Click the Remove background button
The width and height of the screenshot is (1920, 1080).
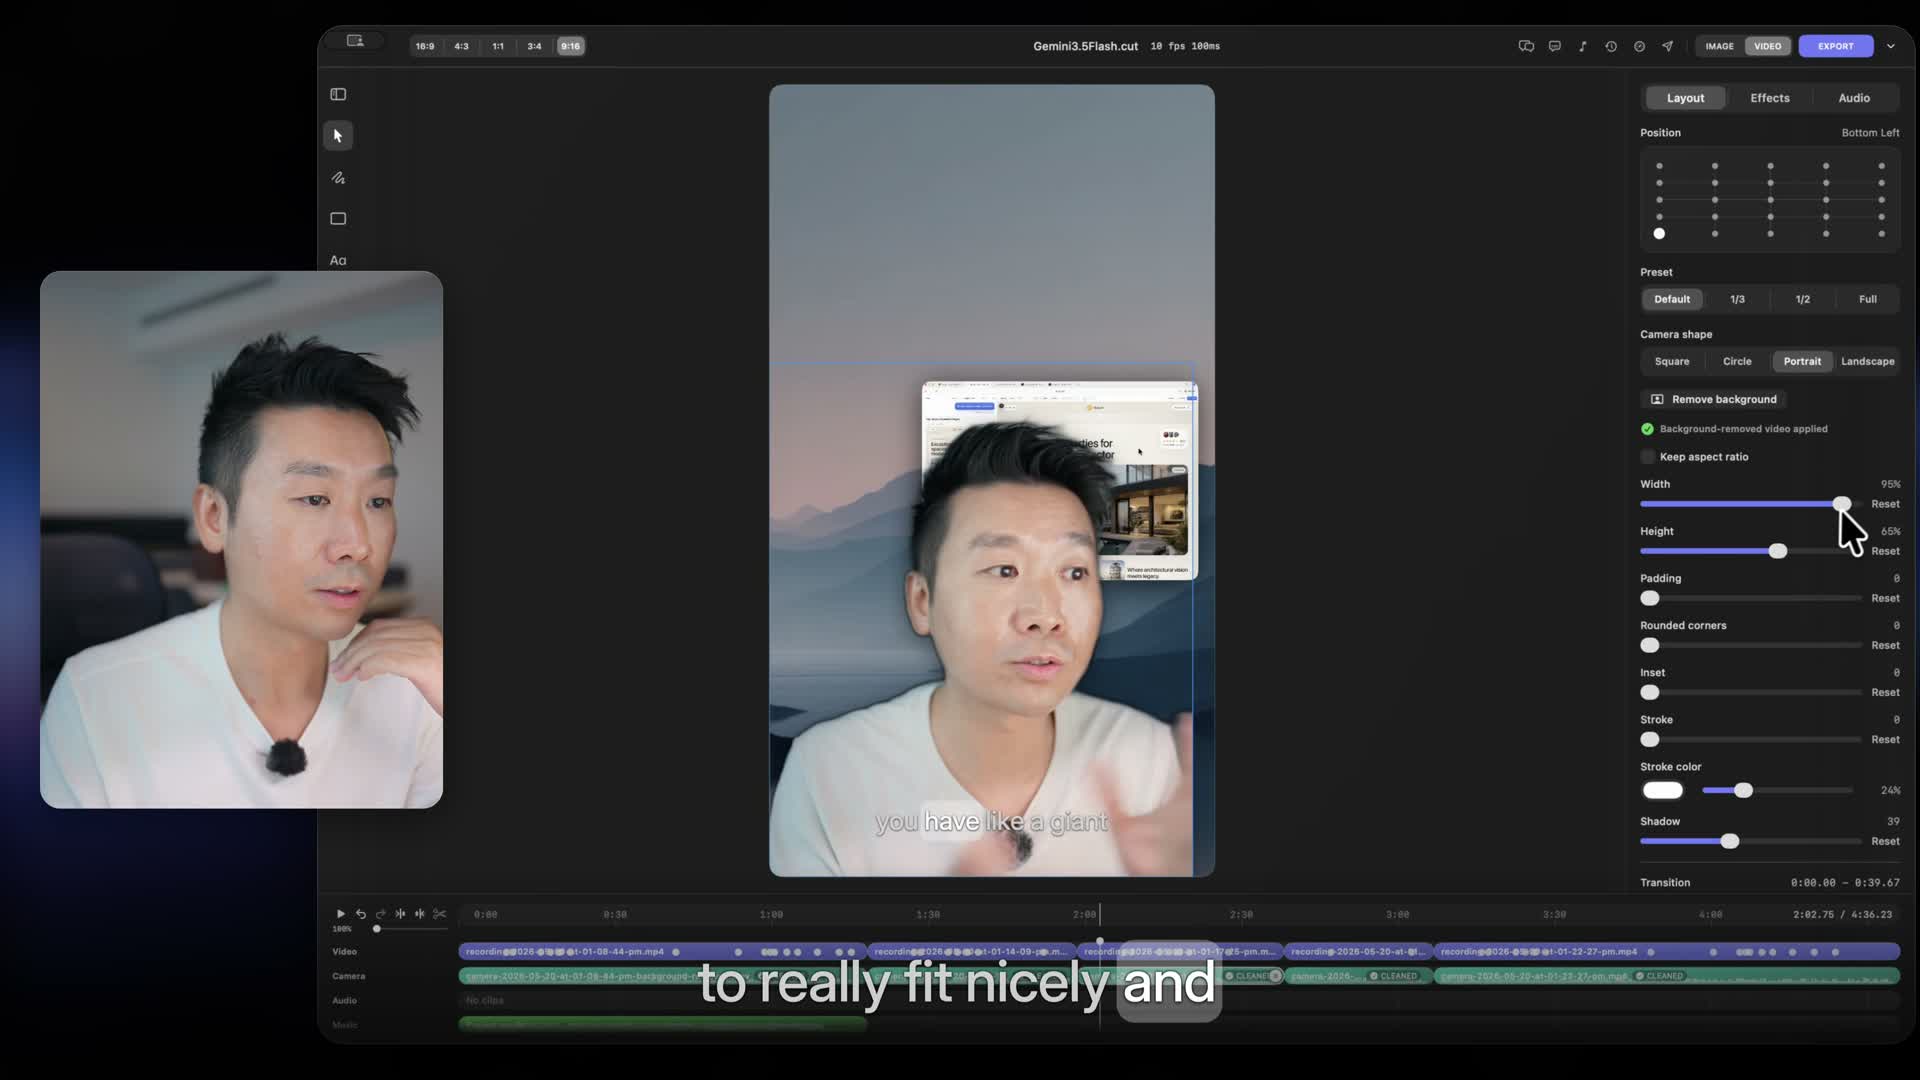click(1714, 399)
